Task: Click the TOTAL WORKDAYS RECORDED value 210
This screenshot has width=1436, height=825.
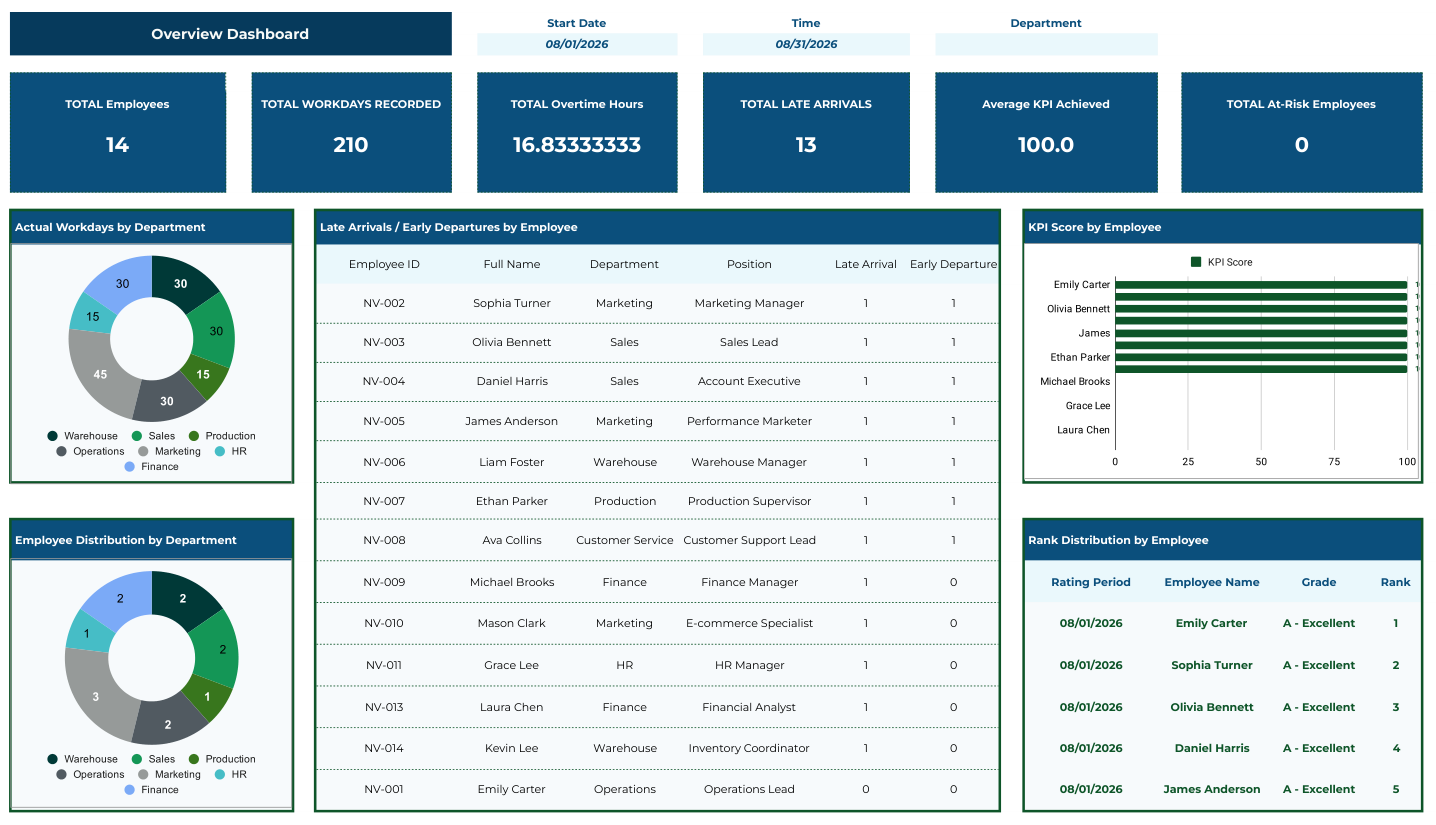Action: [x=351, y=145]
